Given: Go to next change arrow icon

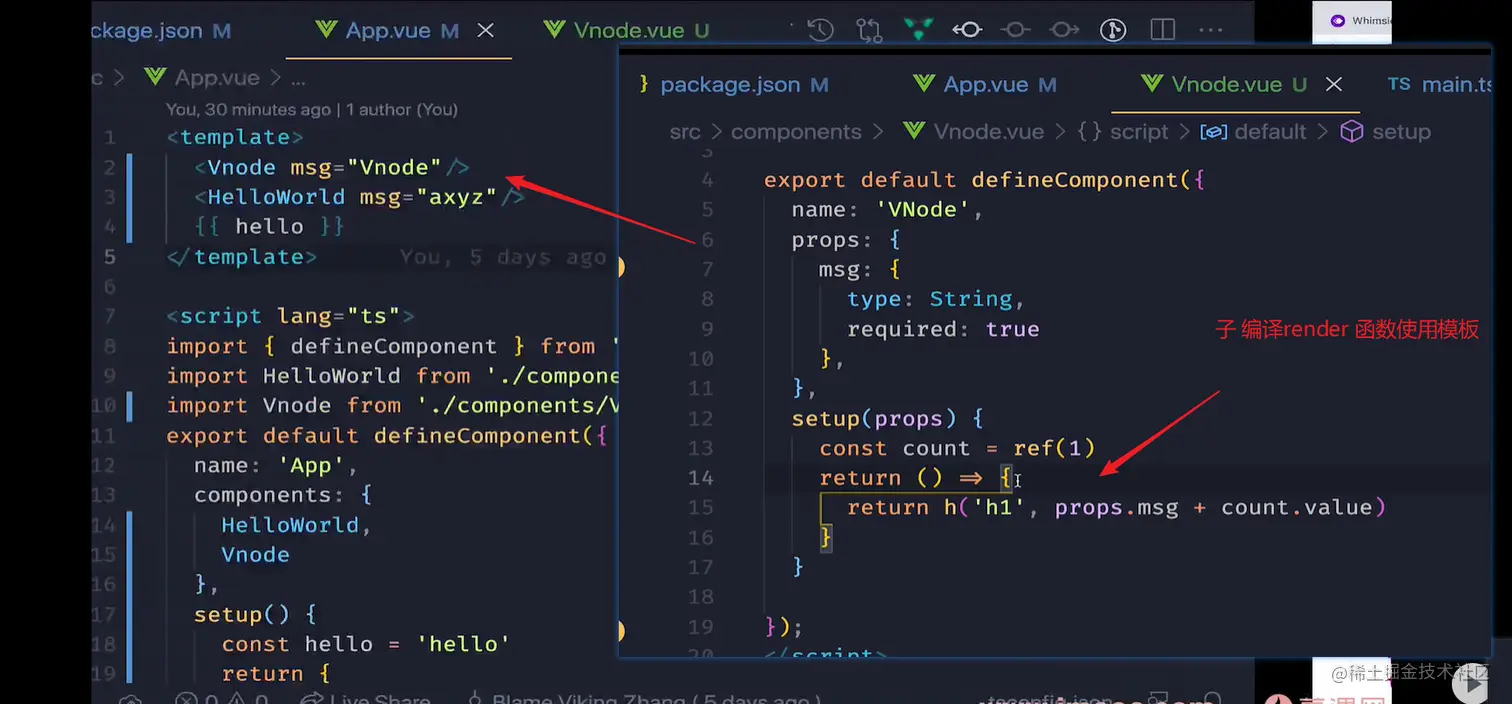Looking at the screenshot, I should (x=1065, y=30).
